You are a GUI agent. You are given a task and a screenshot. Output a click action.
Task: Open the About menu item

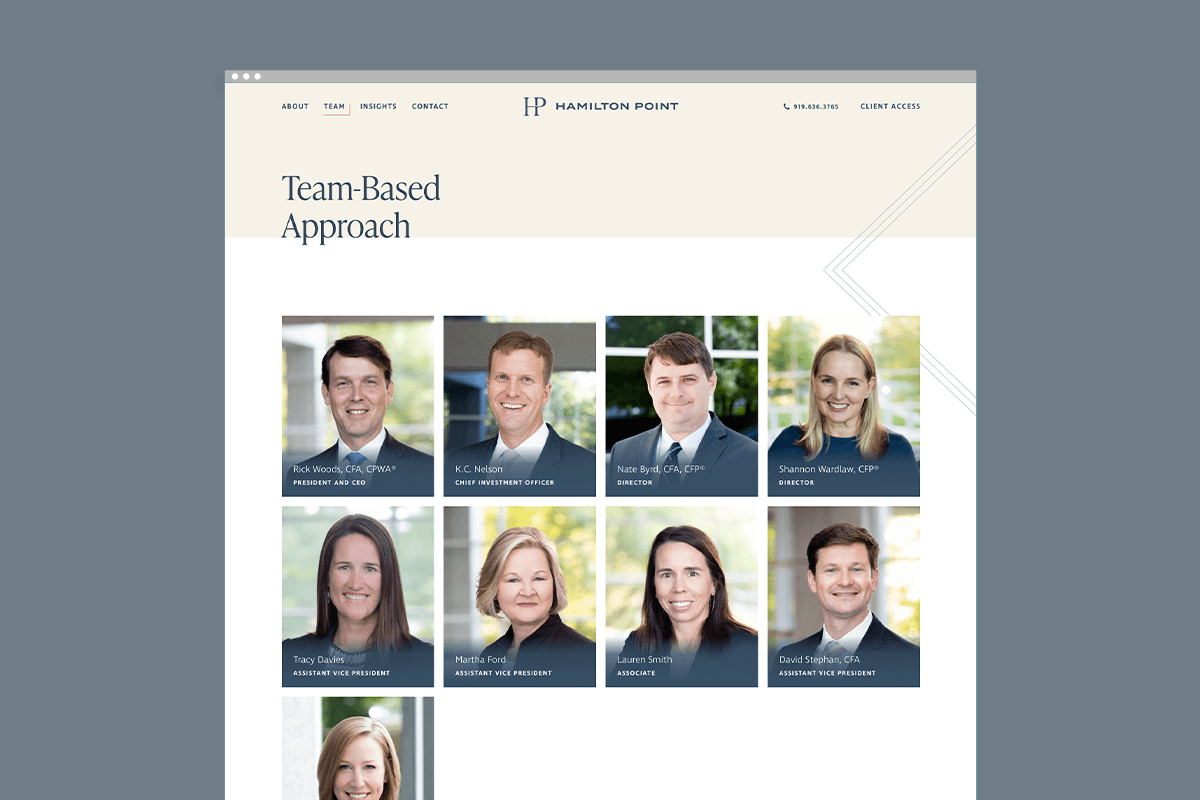295,106
